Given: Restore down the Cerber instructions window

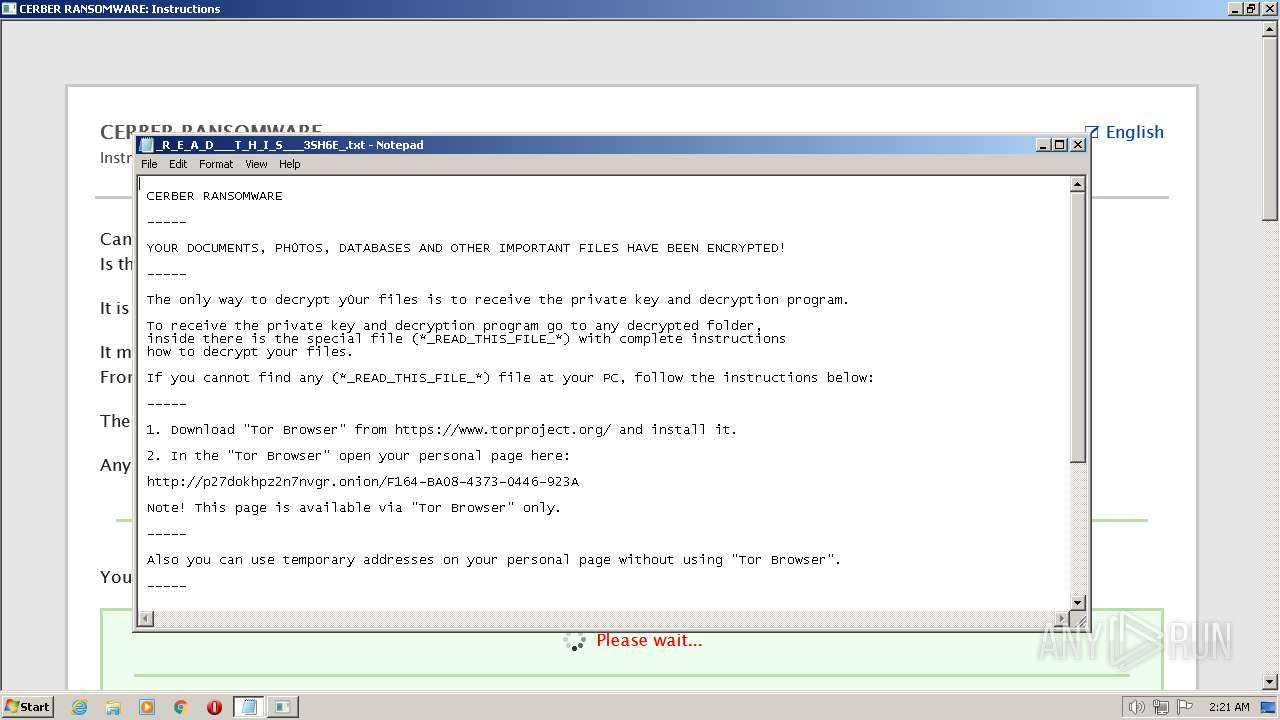Looking at the screenshot, I should [1251, 9].
